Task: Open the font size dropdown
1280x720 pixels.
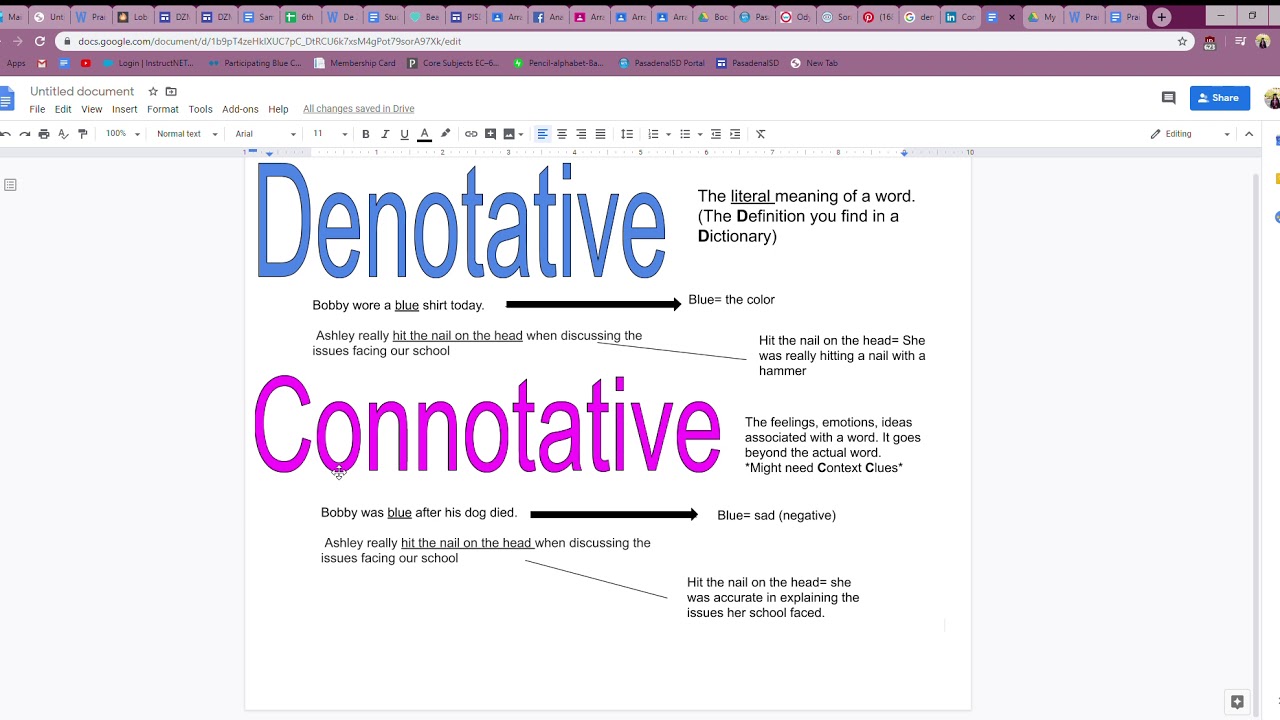Action: point(330,134)
